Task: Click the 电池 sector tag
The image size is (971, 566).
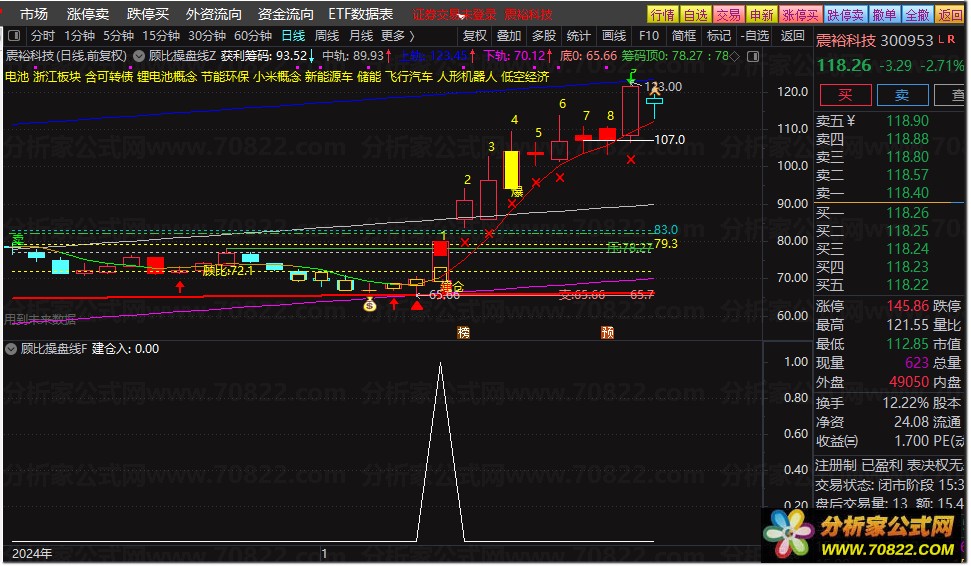Action: [x=17, y=77]
